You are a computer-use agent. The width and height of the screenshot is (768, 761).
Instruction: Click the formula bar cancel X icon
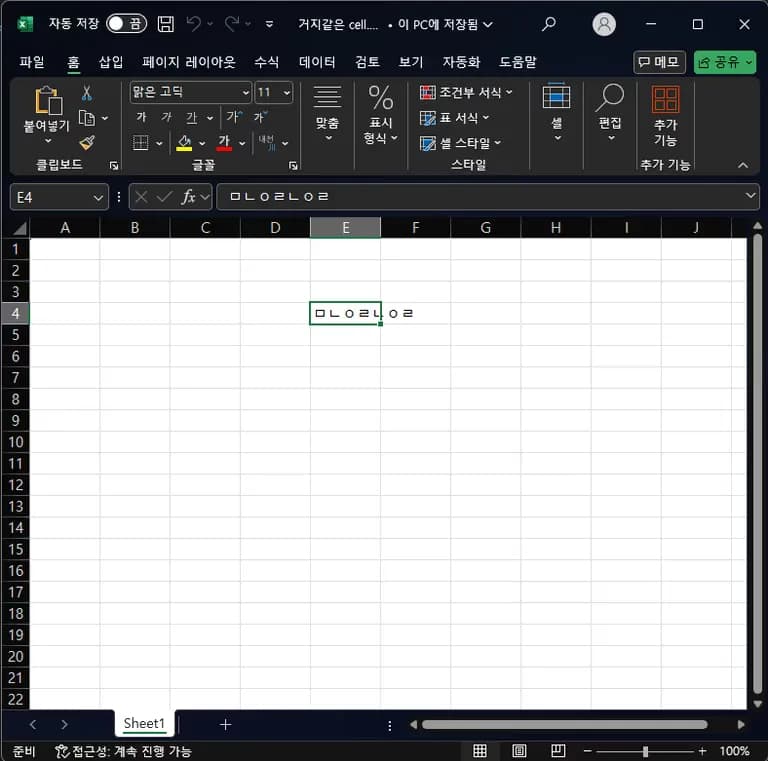click(141, 197)
